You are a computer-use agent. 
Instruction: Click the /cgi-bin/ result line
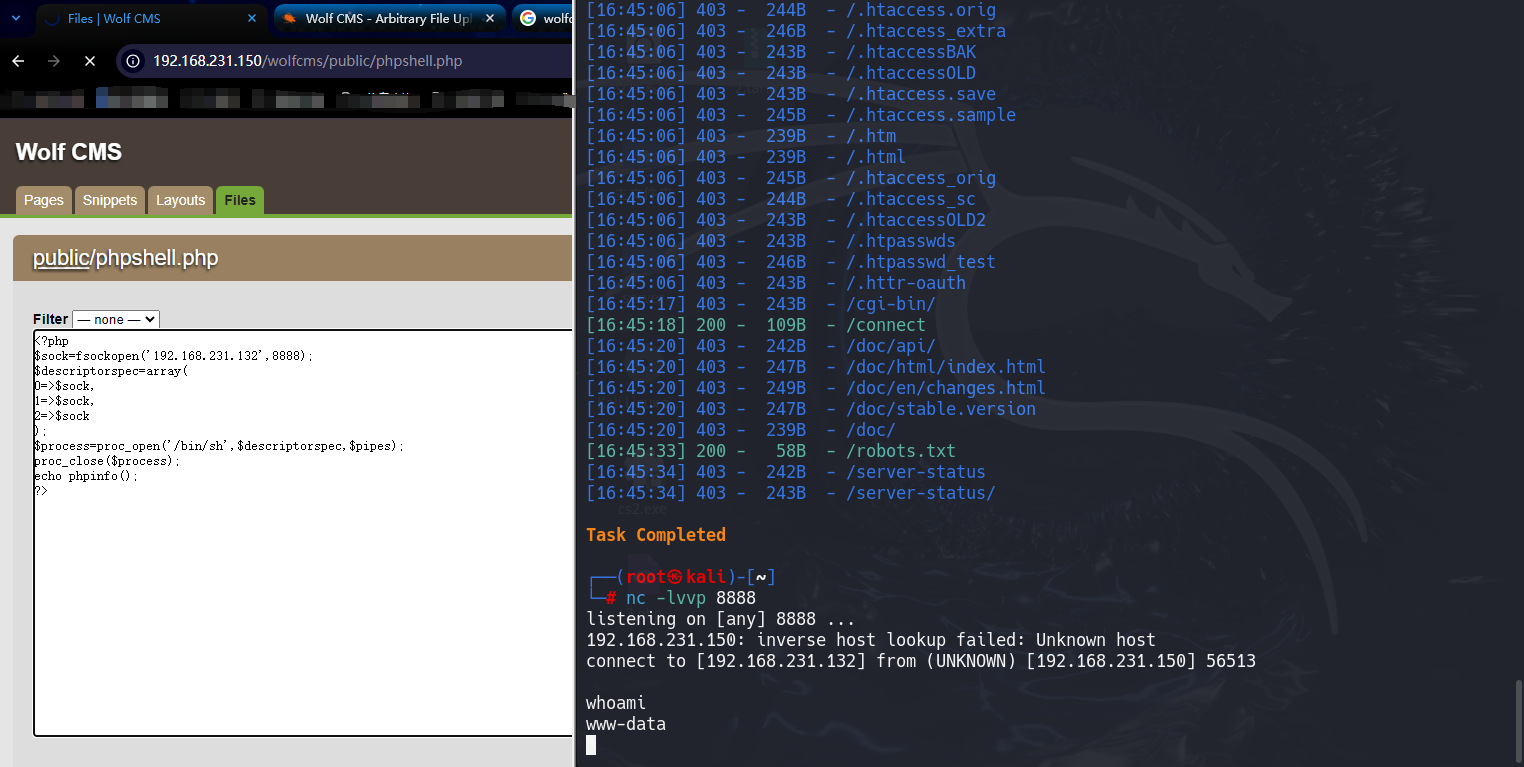pos(761,304)
